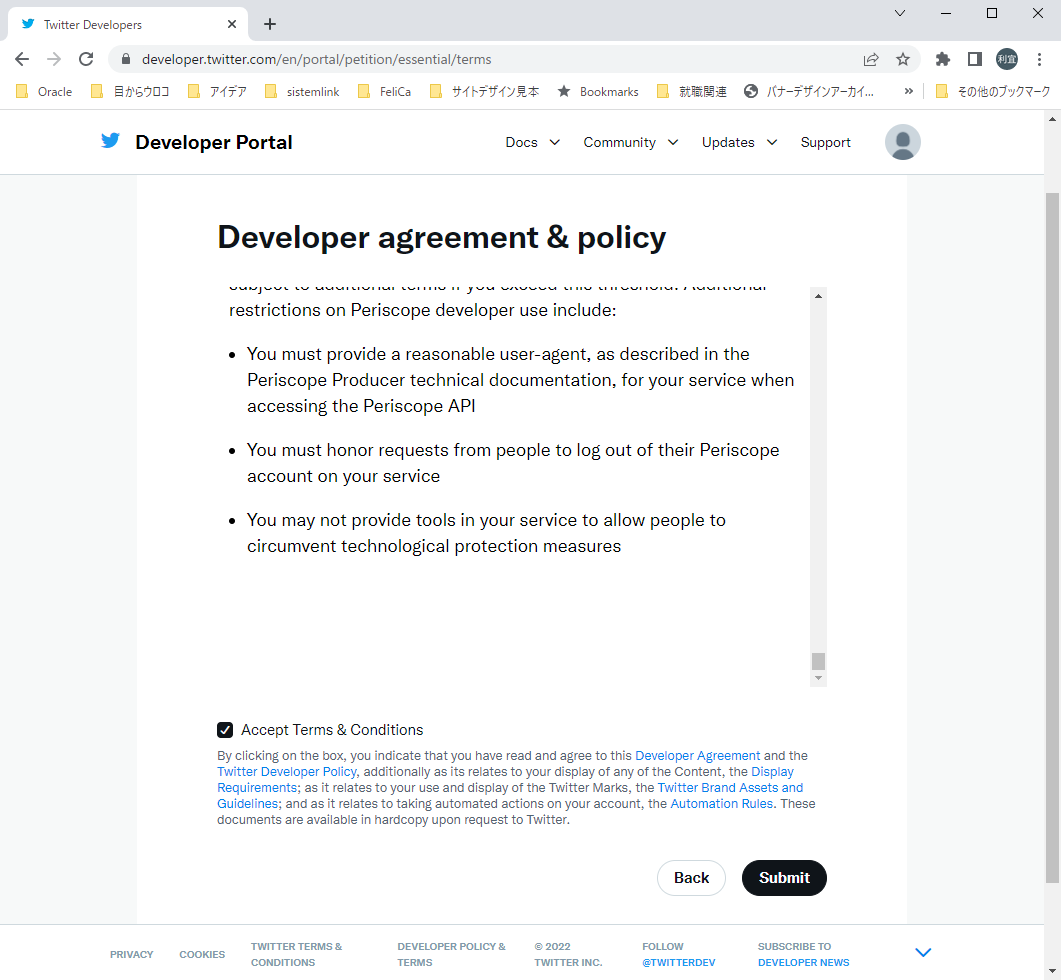1061x980 pixels.
Task: Open Chrome profile avatar in toolbar
Action: [x=1007, y=60]
